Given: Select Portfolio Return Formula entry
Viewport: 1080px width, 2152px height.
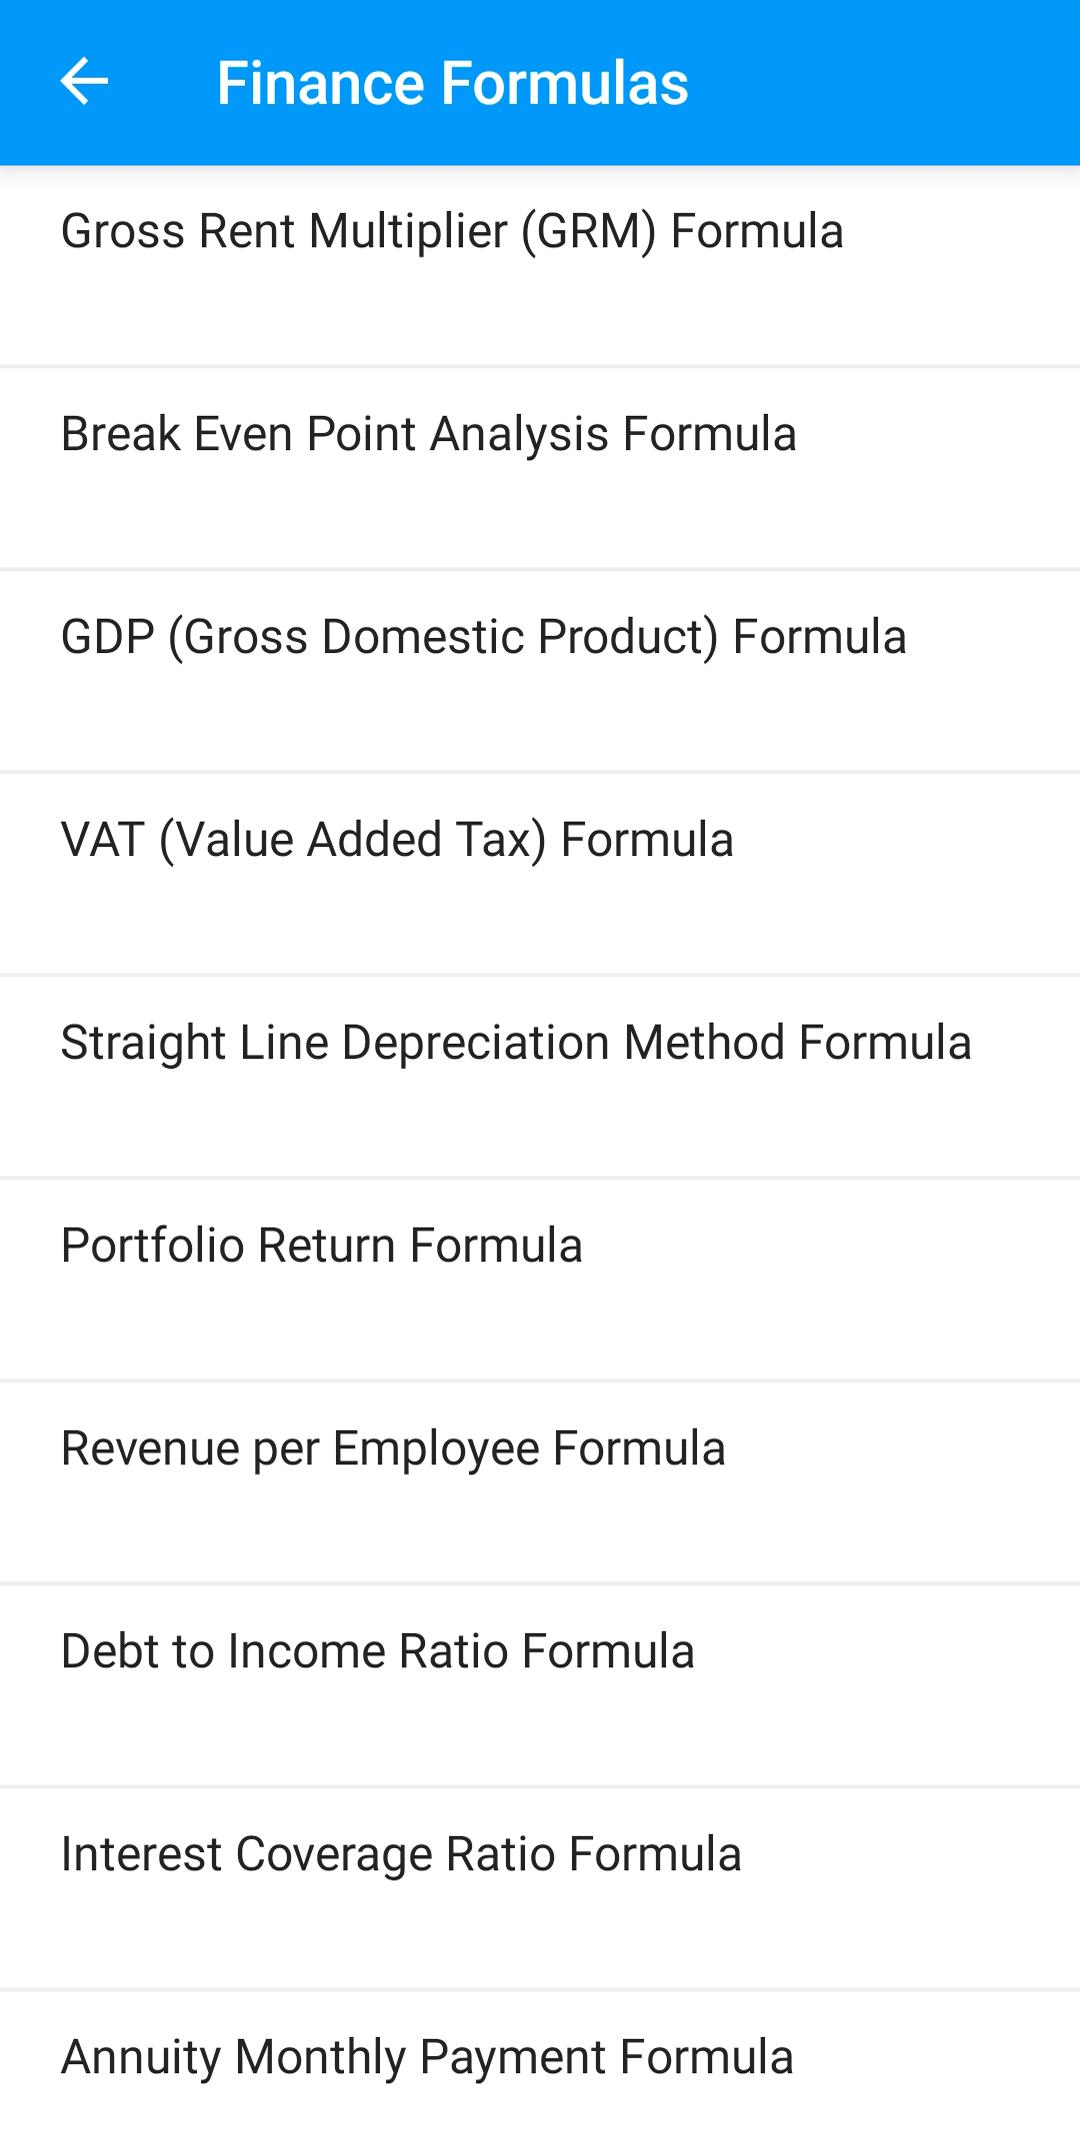Looking at the screenshot, I should pyautogui.click(x=321, y=1247).
